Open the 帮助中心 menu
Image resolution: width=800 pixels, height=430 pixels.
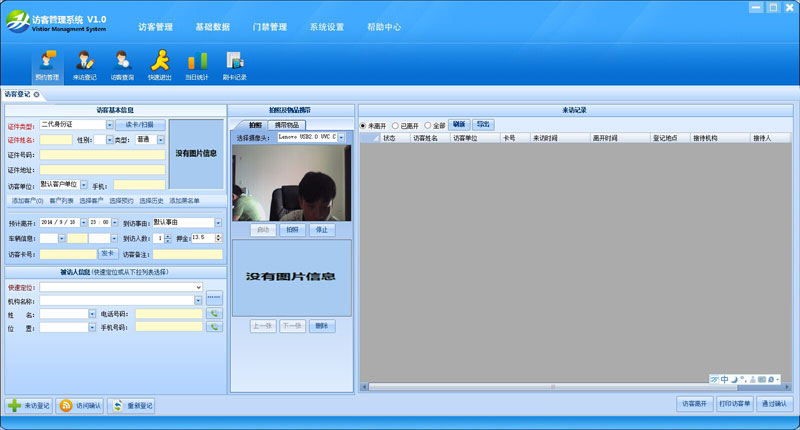tap(384, 27)
